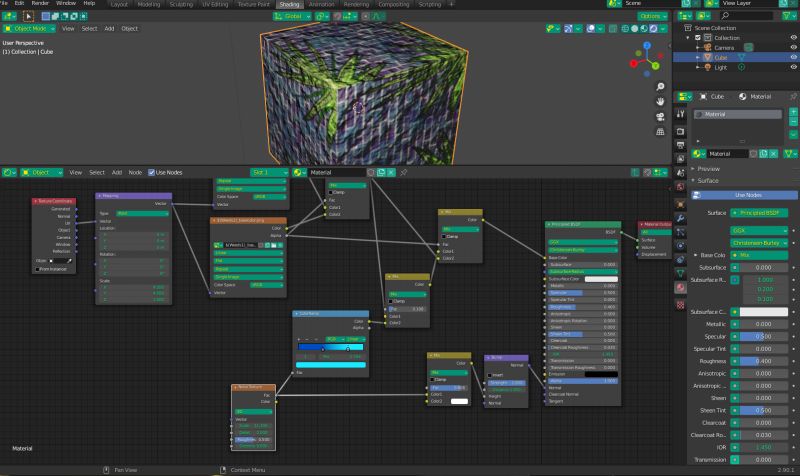Open the Object Mode dropdown in viewport
The width and height of the screenshot is (800, 476).
tap(30, 29)
